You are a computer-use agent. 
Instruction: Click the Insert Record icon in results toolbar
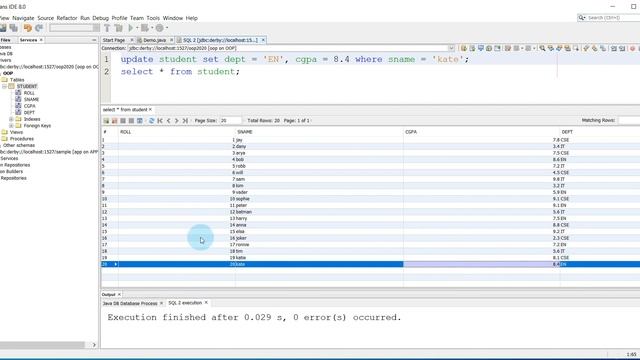click(106, 121)
